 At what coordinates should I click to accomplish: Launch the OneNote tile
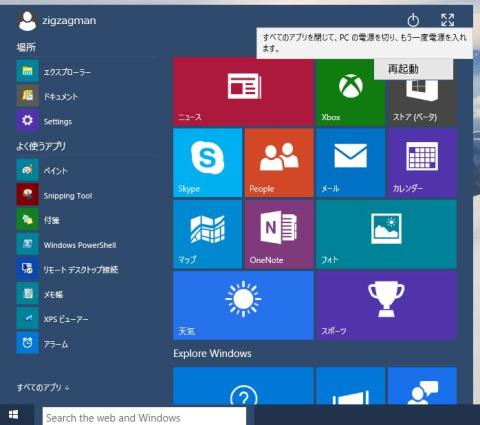pos(279,234)
